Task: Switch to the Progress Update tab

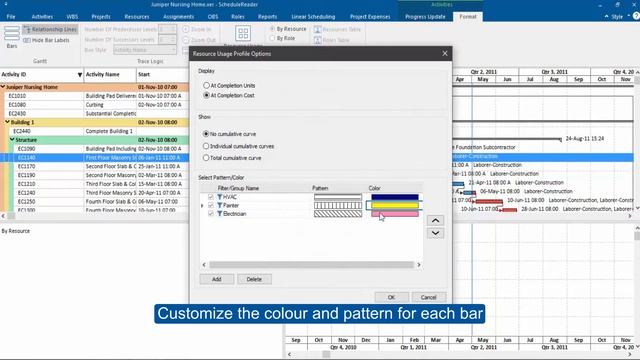Action: [425, 17]
